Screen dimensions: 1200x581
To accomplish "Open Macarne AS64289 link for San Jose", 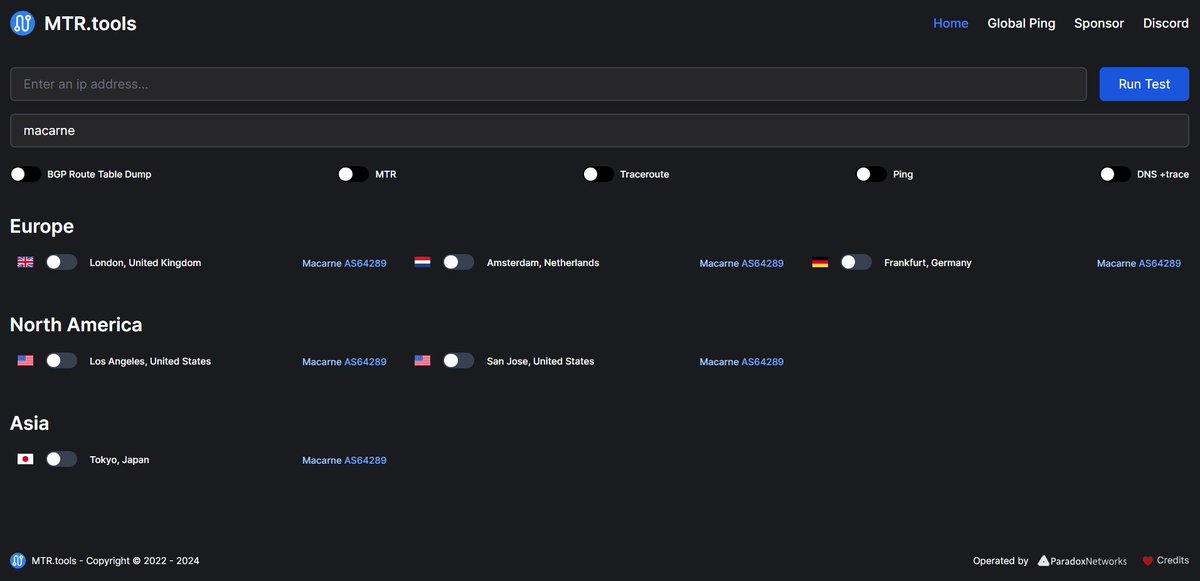I will 741,362.
